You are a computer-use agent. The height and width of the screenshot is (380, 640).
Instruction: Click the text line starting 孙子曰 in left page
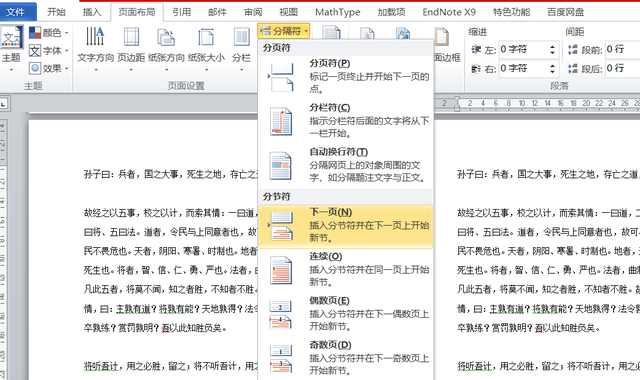(171, 175)
